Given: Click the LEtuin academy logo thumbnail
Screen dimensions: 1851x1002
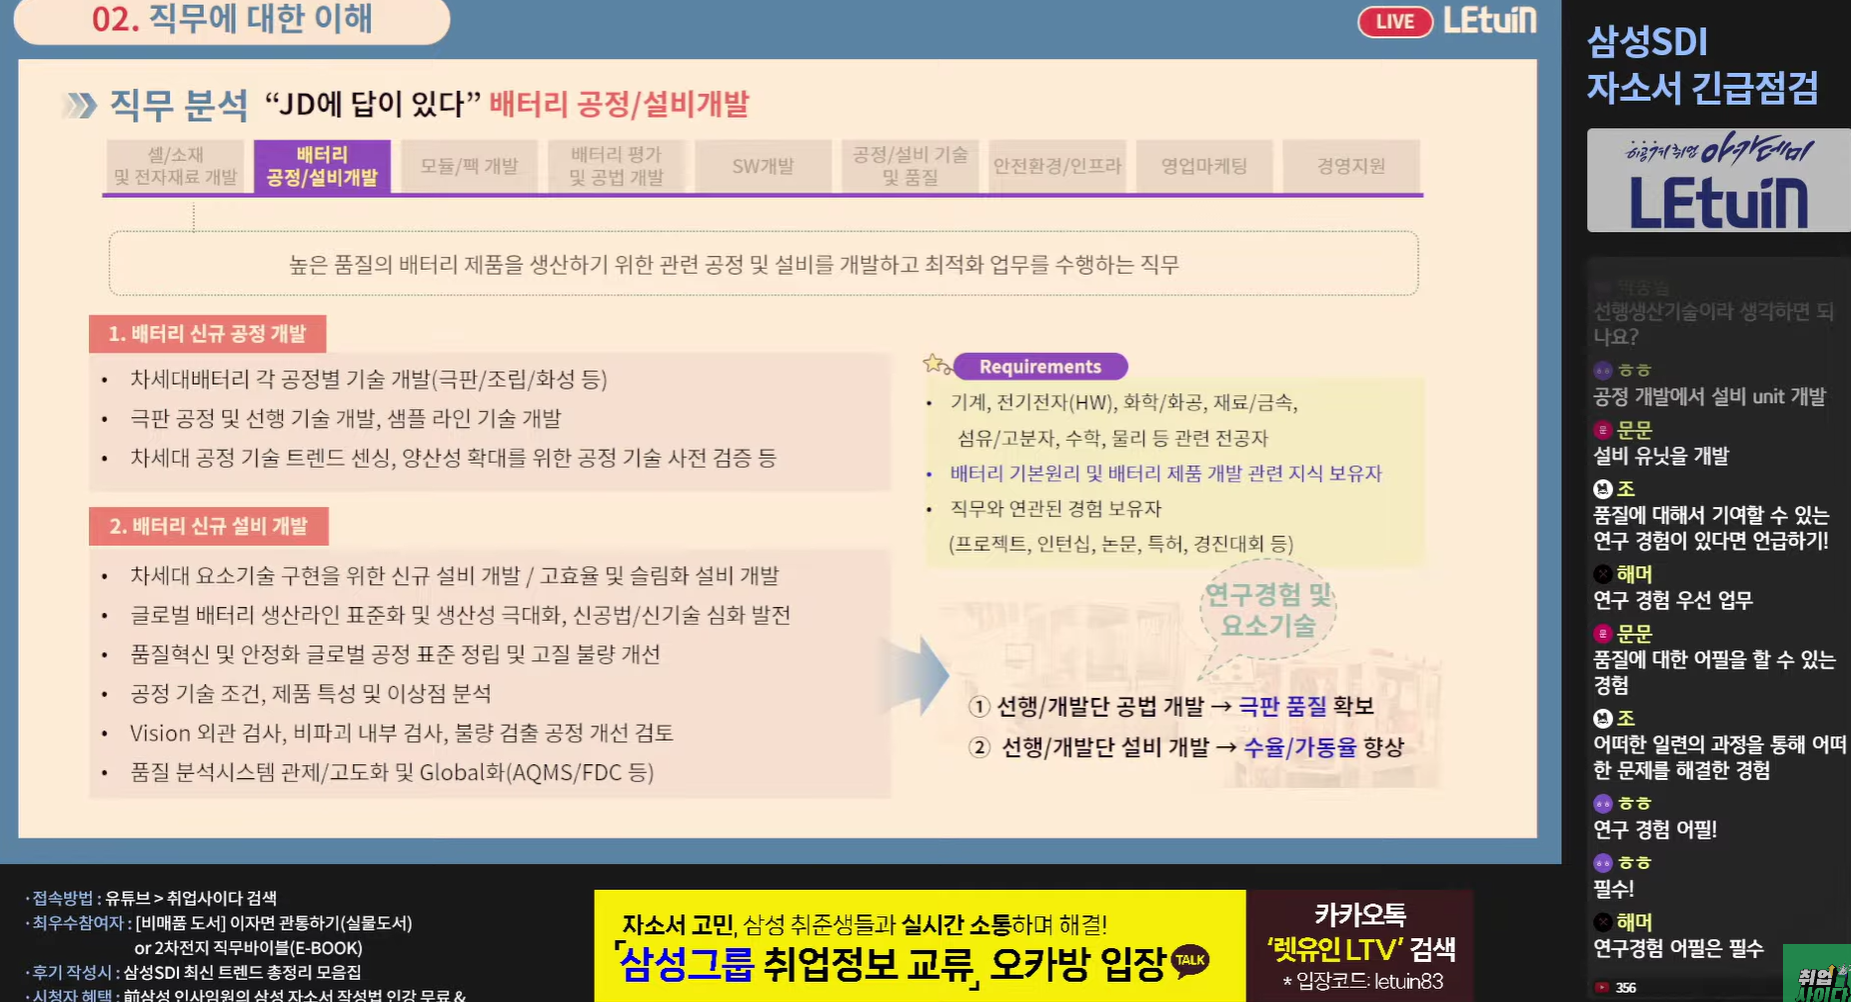Looking at the screenshot, I should point(1718,180).
